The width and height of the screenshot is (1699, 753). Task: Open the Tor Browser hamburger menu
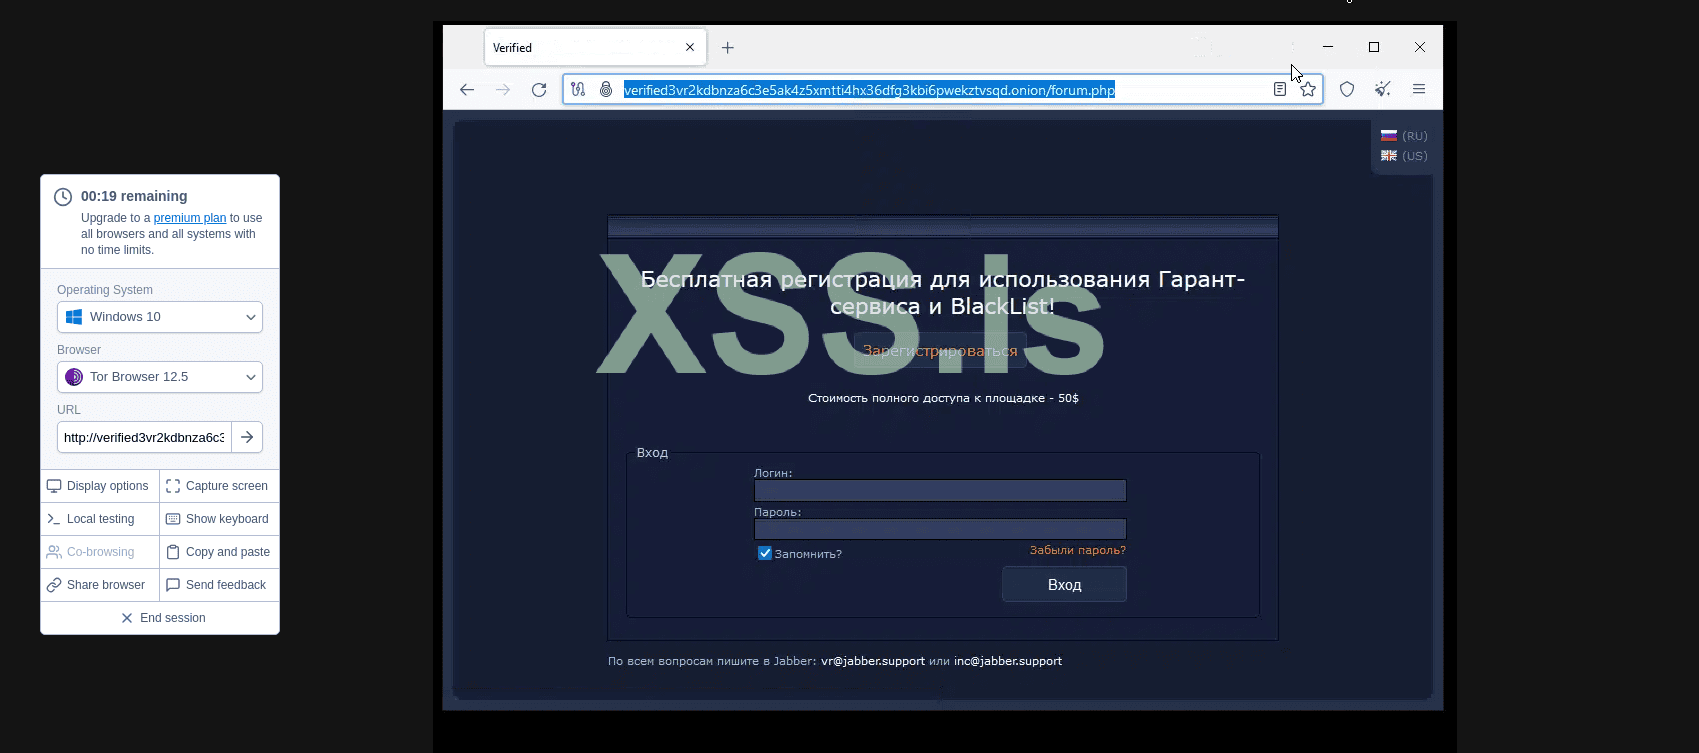tap(1419, 90)
